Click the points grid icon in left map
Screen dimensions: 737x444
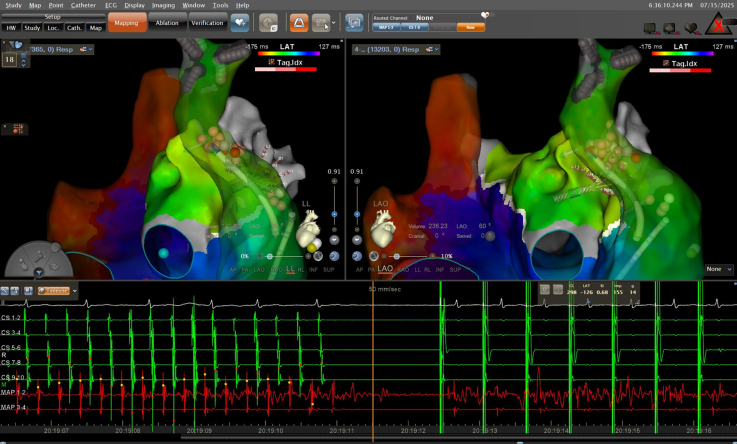[18, 128]
